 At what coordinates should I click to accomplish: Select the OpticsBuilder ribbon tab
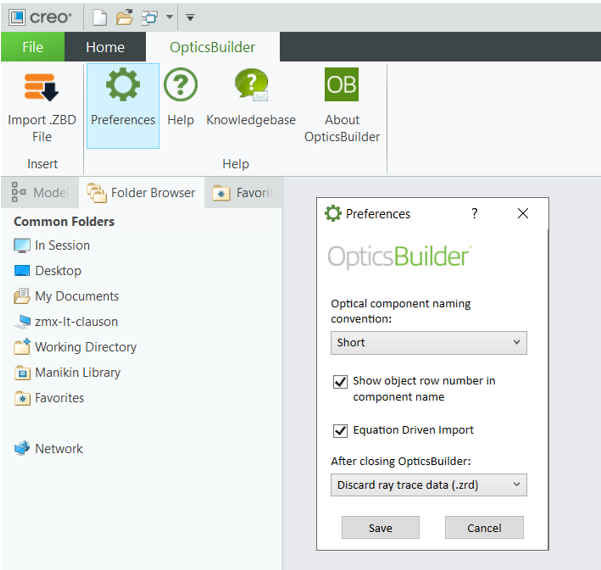tap(212, 47)
